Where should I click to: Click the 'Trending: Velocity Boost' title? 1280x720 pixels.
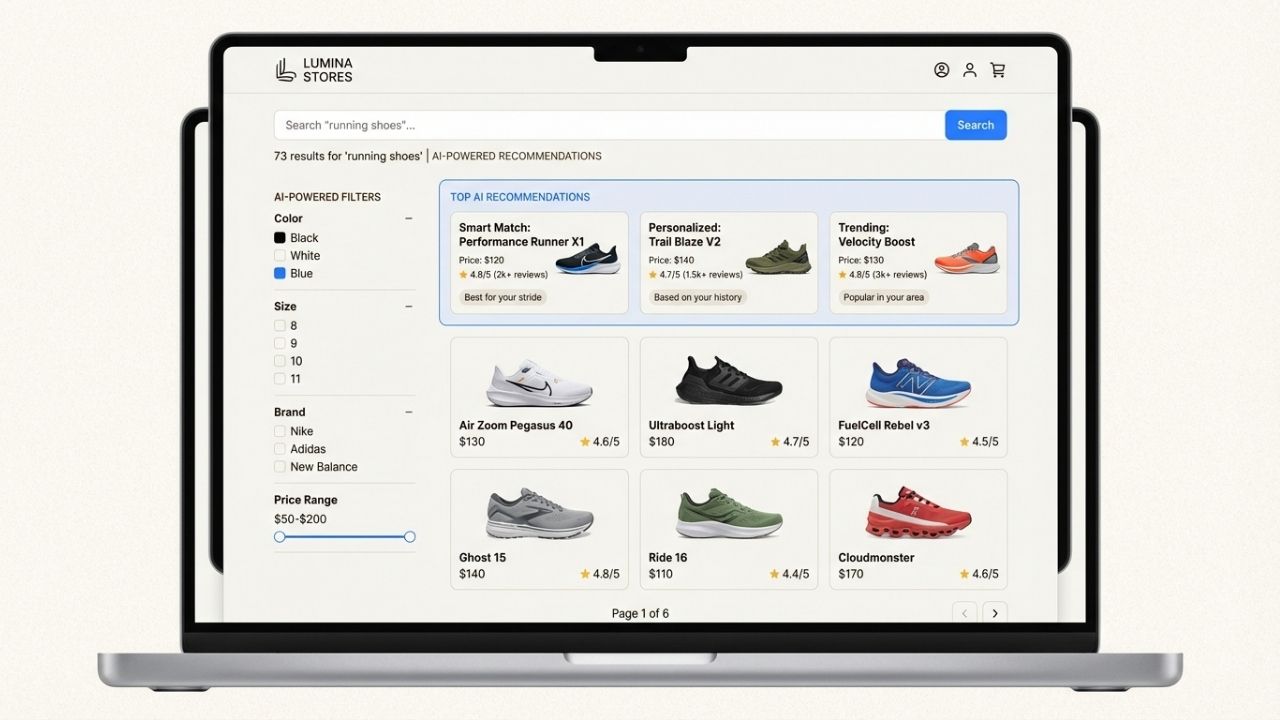coord(877,235)
